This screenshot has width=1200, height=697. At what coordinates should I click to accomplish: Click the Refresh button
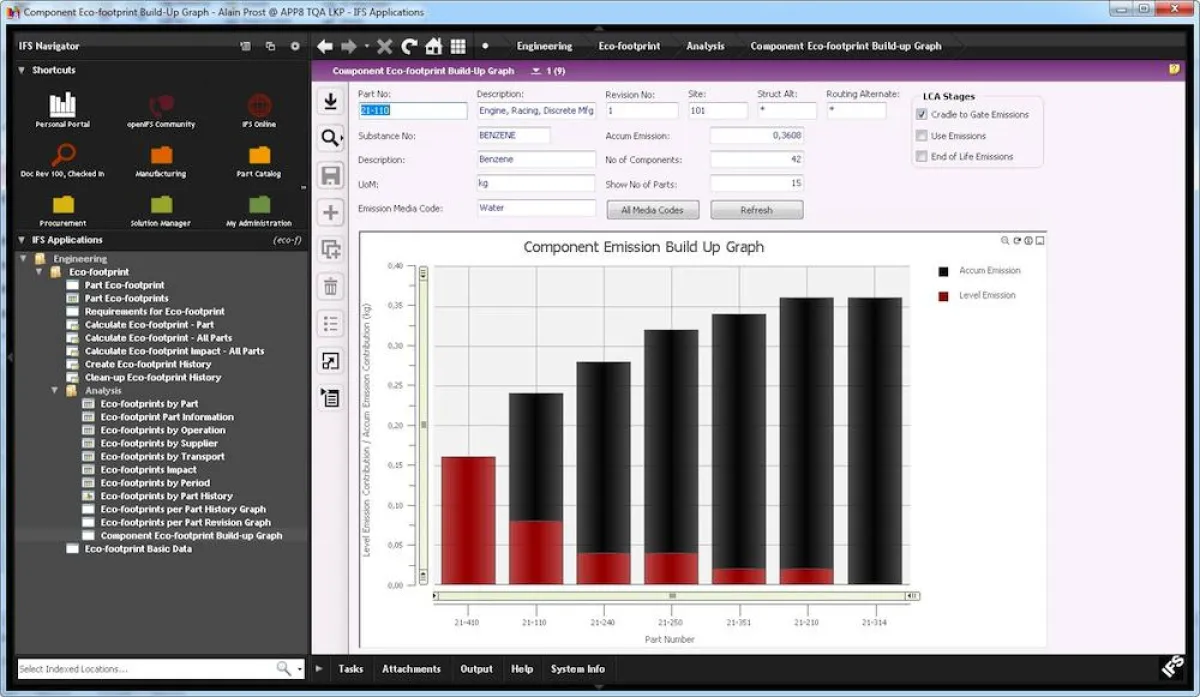757,209
